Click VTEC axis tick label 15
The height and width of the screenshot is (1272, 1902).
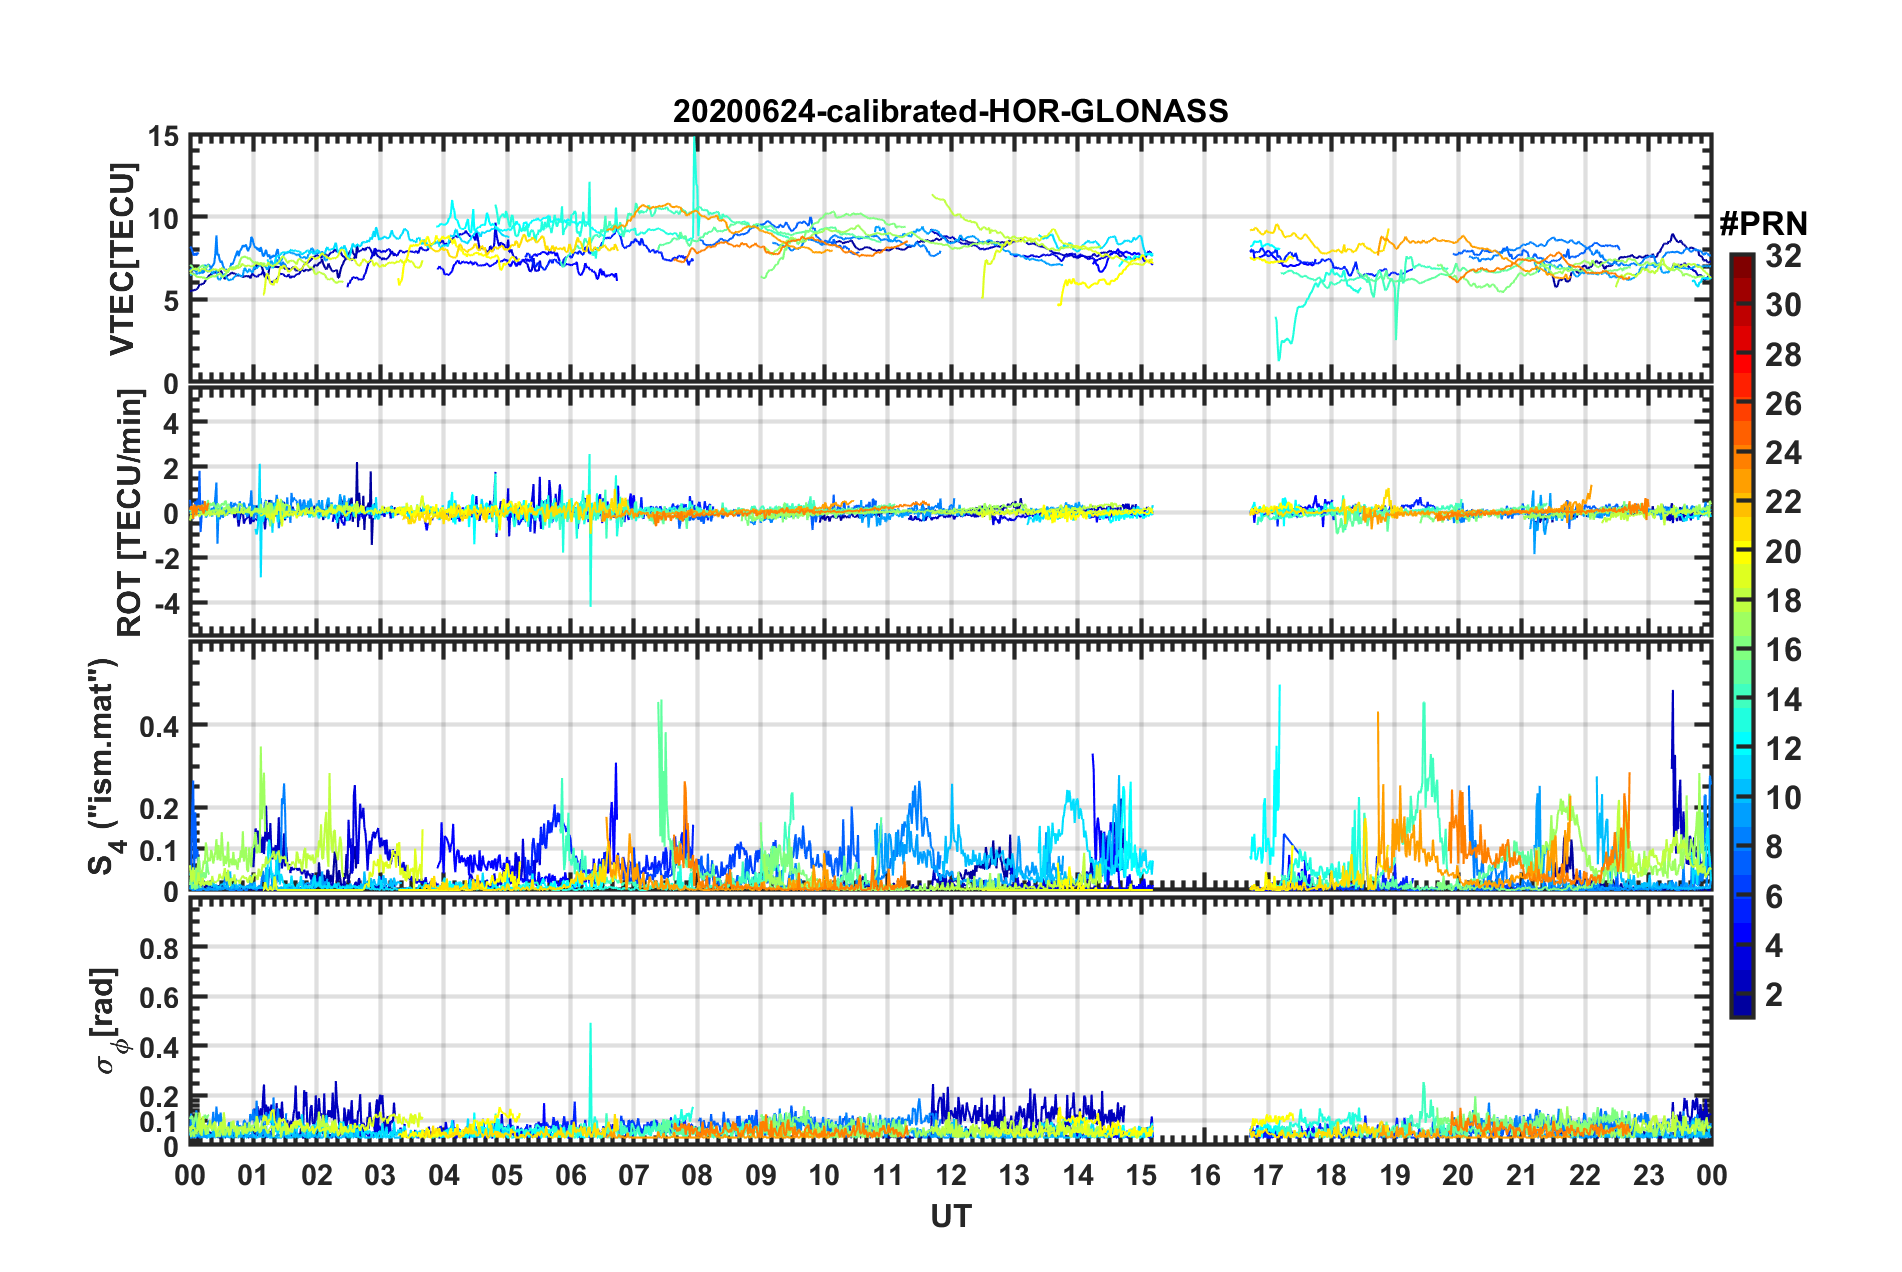point(163,136)
